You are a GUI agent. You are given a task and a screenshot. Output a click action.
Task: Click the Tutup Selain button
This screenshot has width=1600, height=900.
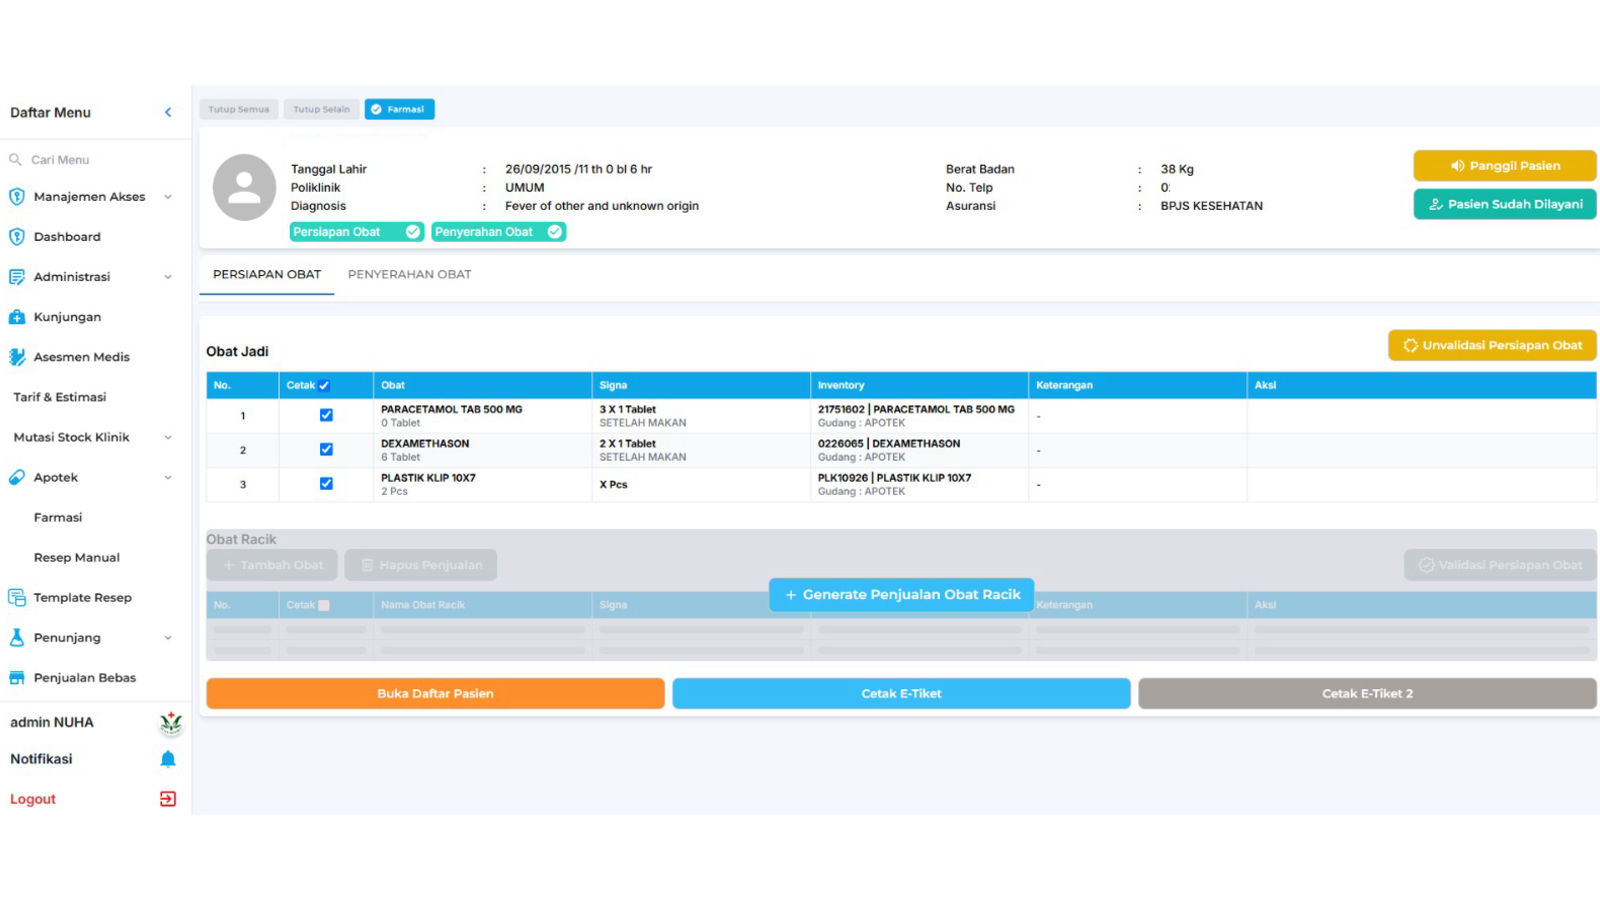coord(321,109)
